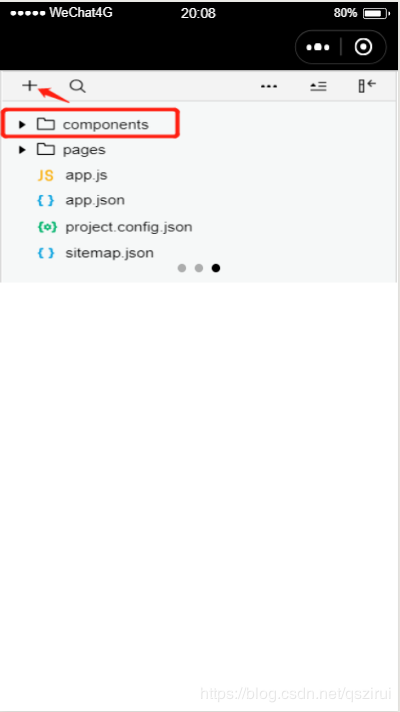
Task: Open project.config.json file
Action: pos(128,227)
